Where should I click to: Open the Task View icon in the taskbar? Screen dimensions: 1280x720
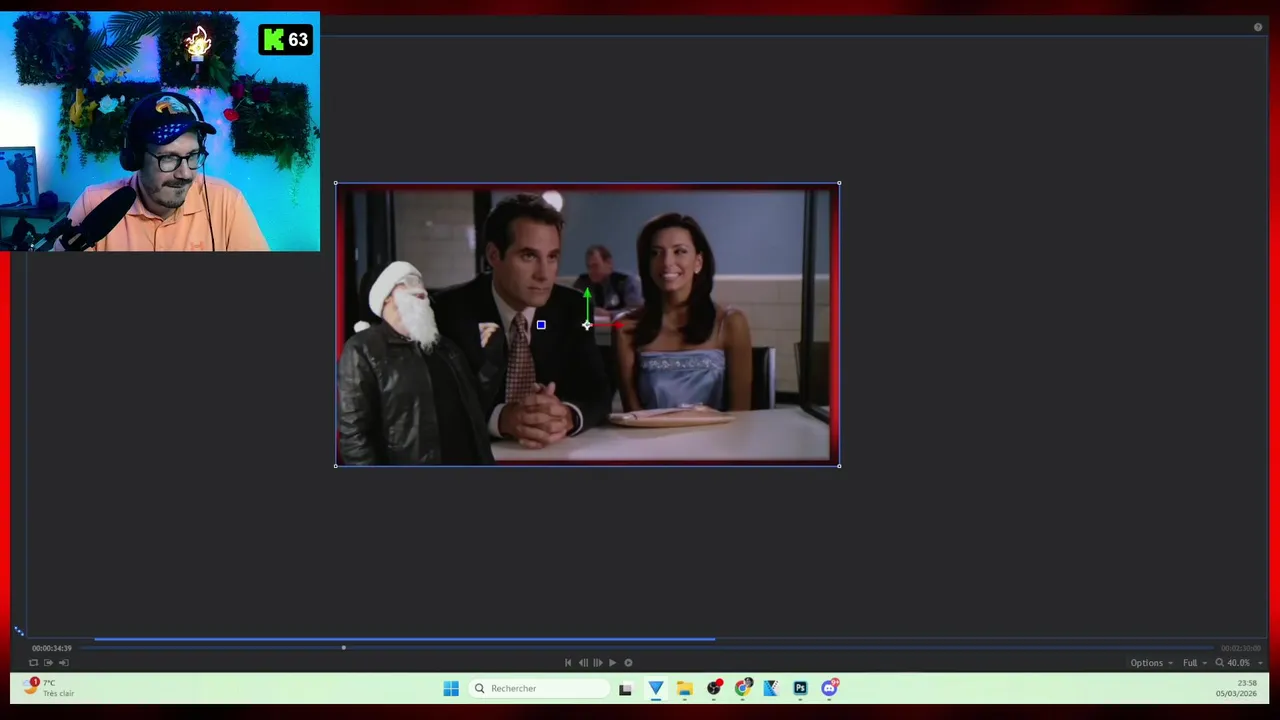(625, 688)
